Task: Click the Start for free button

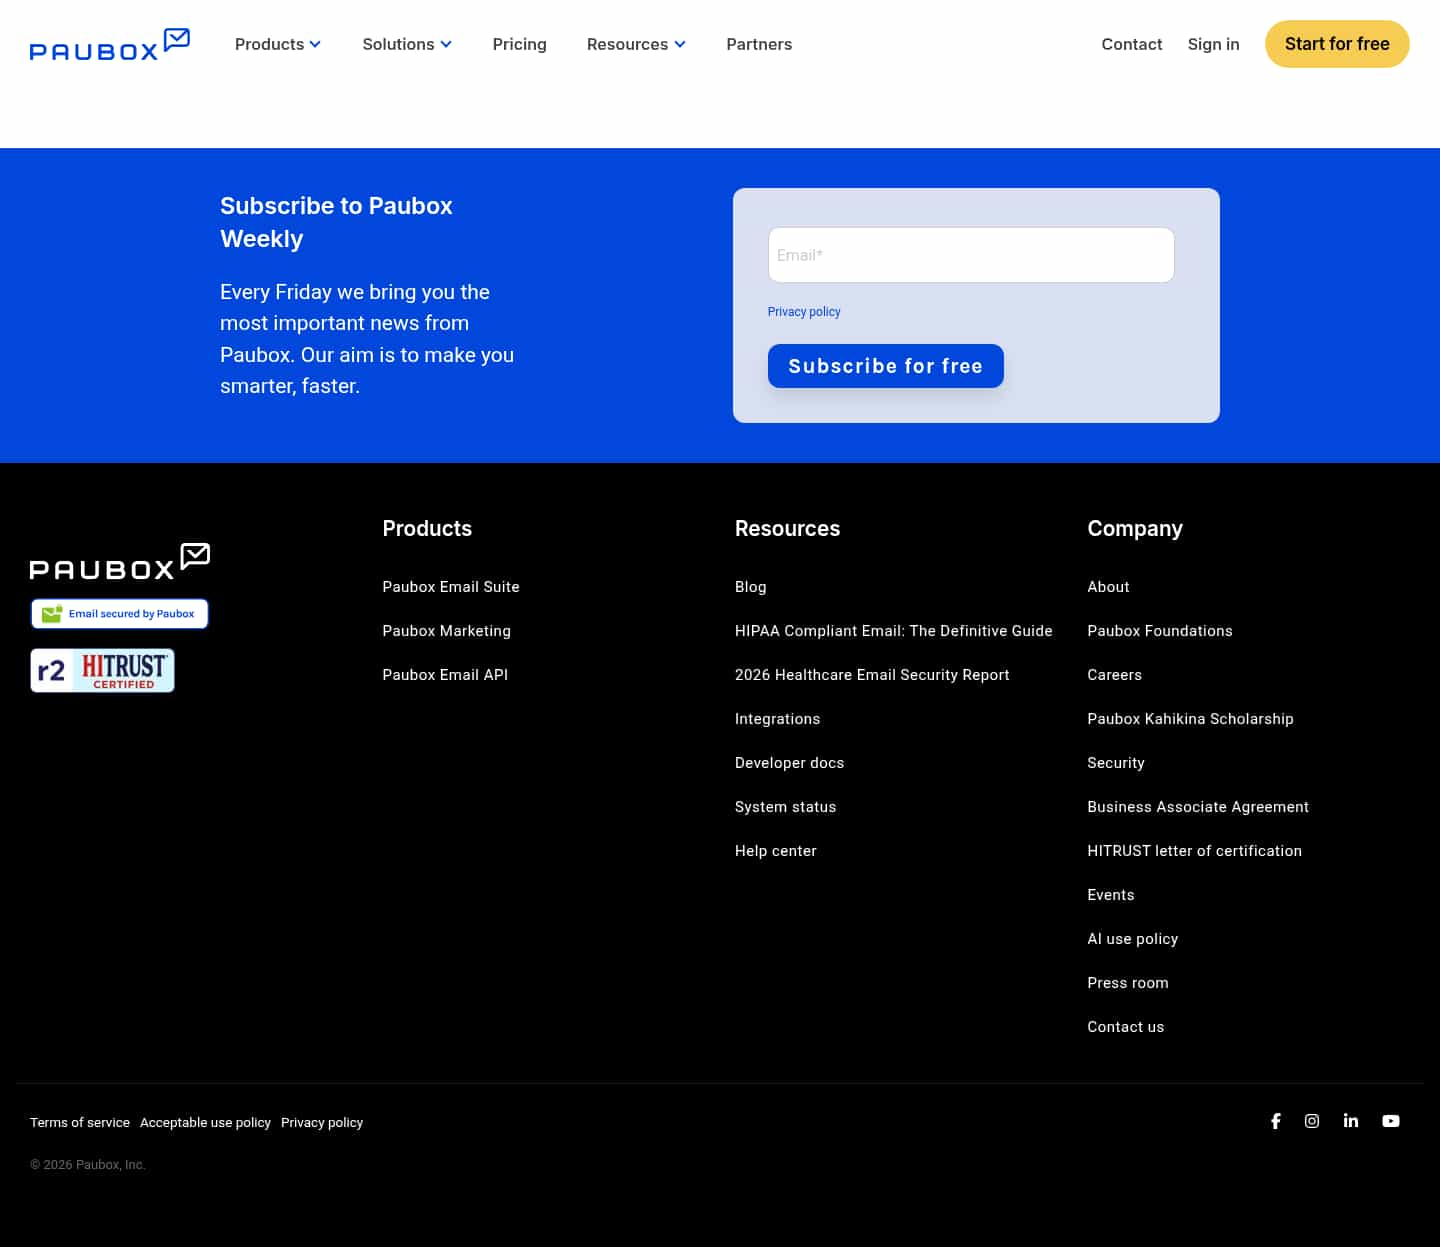Action: (x=1337, y=44)
